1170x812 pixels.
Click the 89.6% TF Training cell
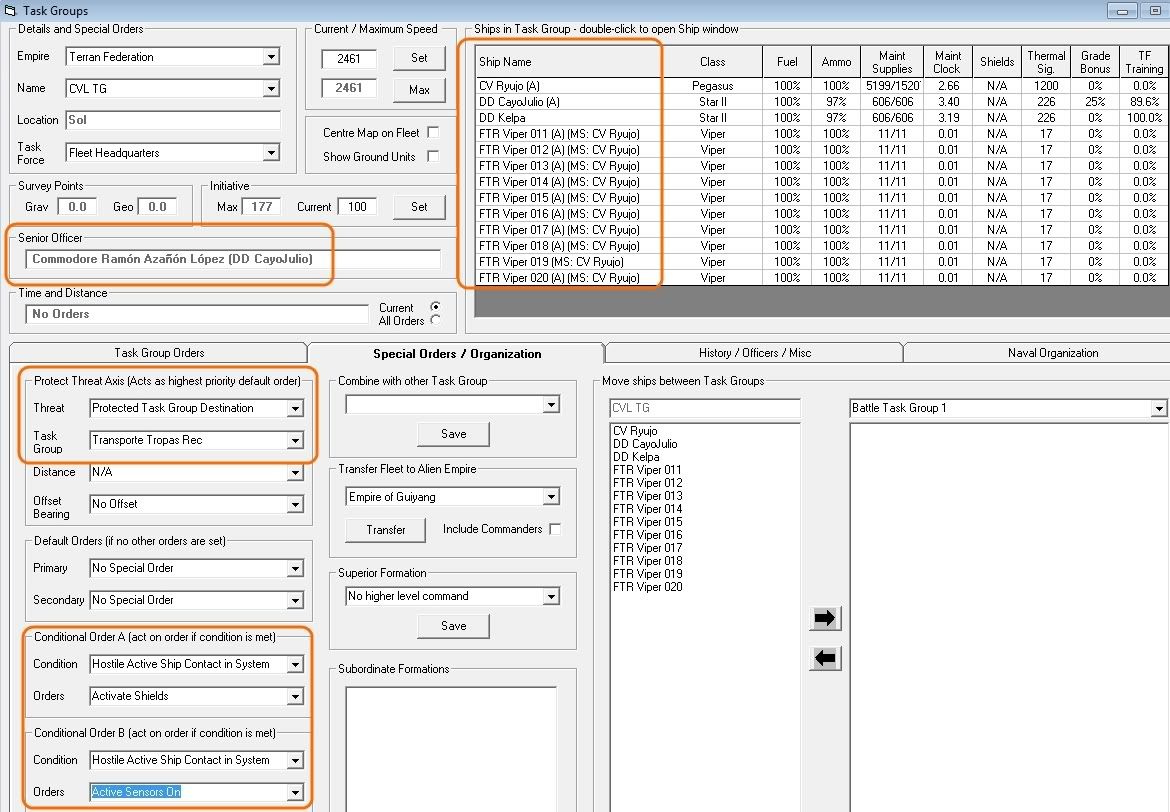1144,102
